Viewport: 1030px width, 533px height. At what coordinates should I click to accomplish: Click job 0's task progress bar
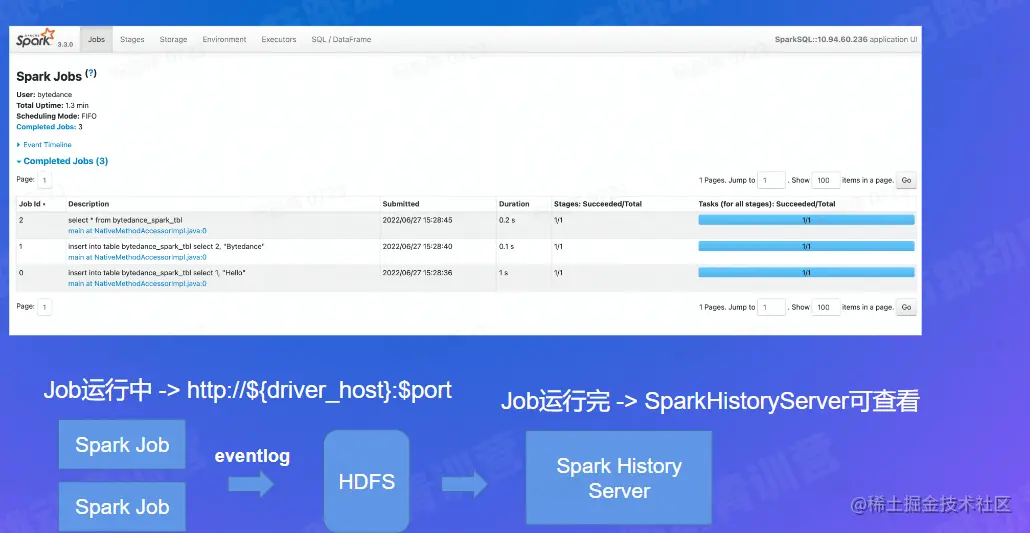[806, 272]
